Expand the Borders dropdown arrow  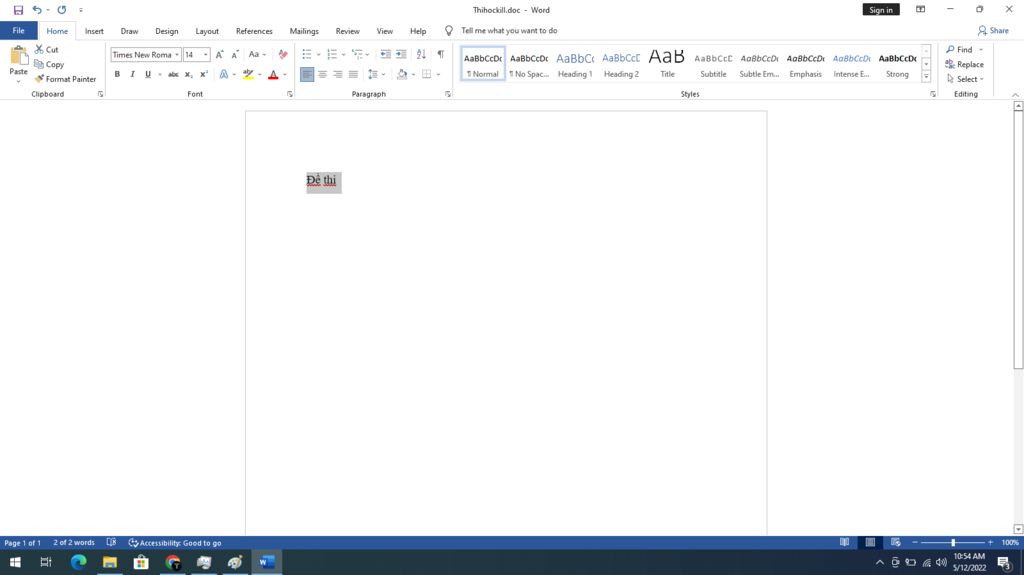(x=439, y=74)
